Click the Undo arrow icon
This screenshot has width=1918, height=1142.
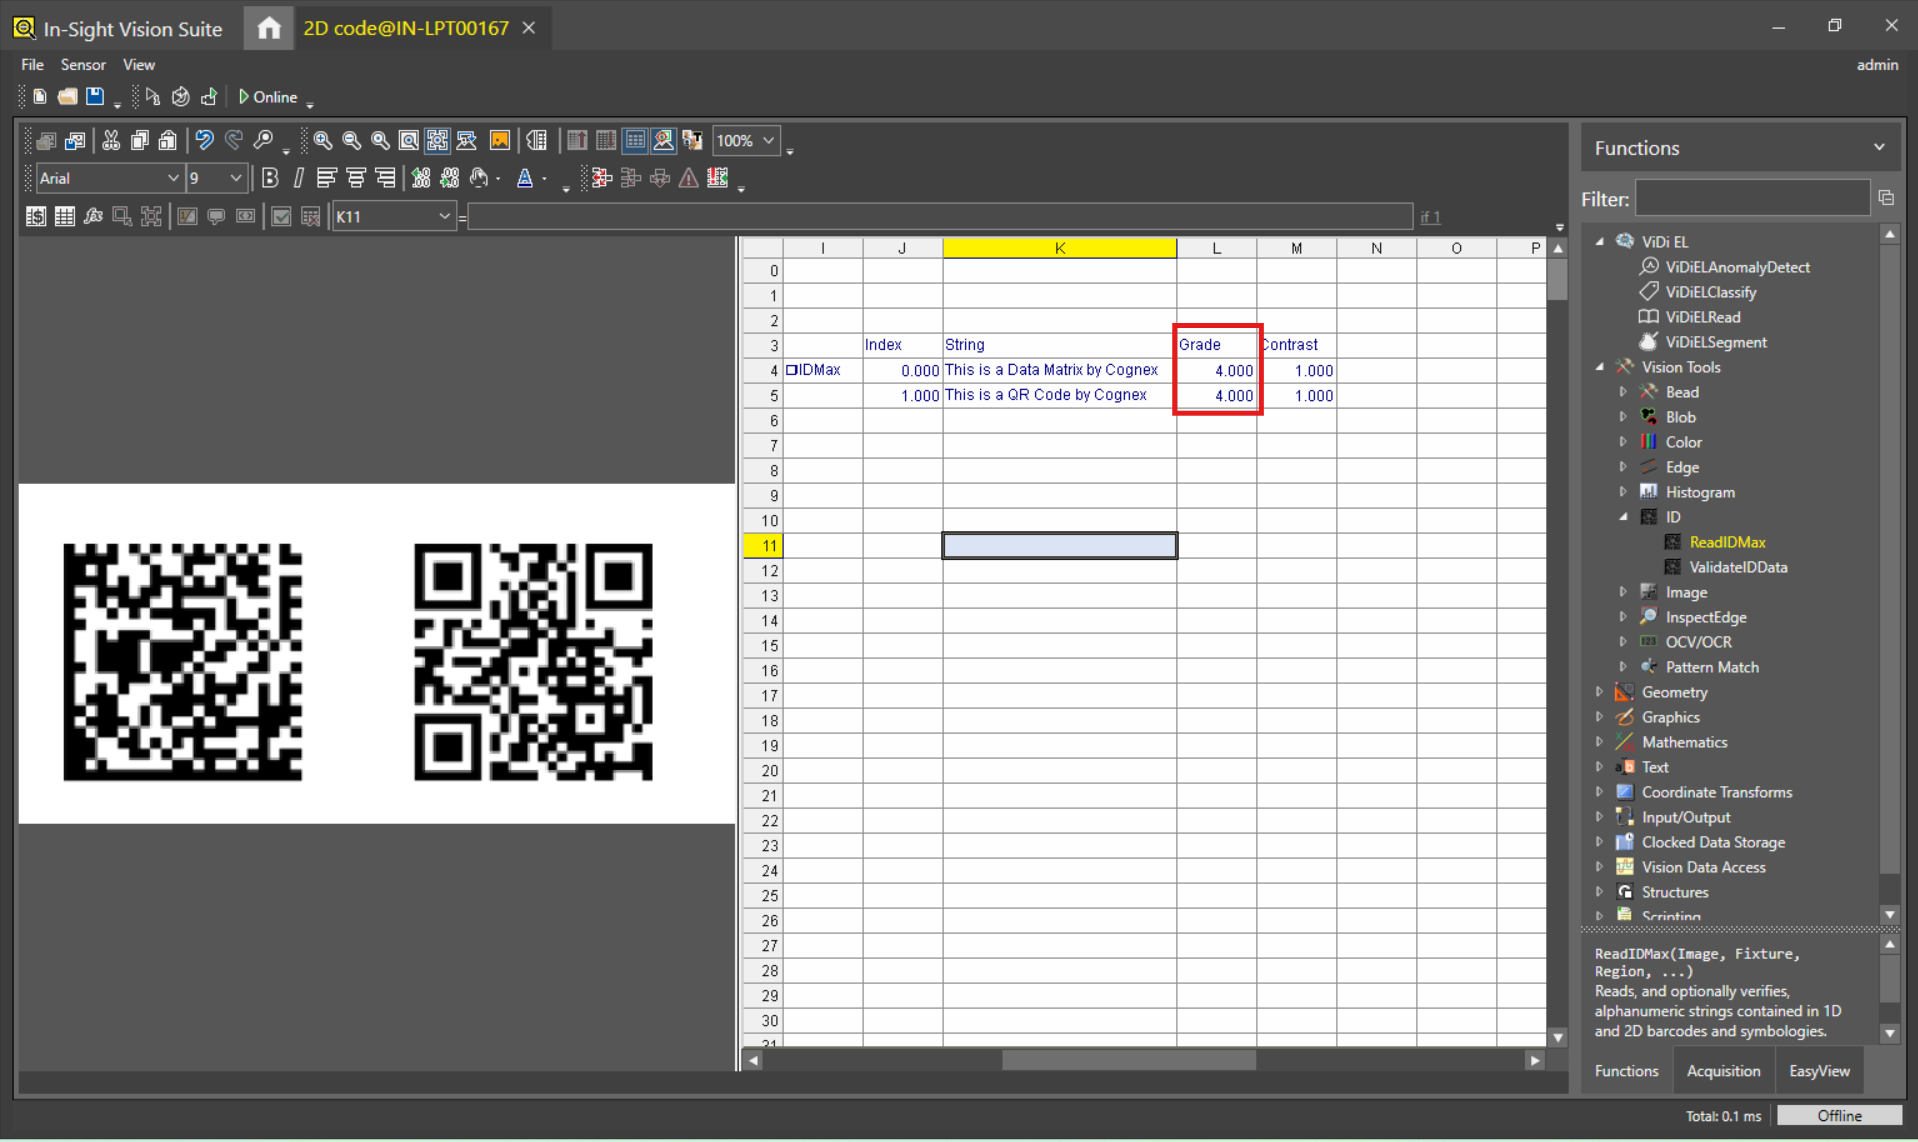tap(204, 140)
